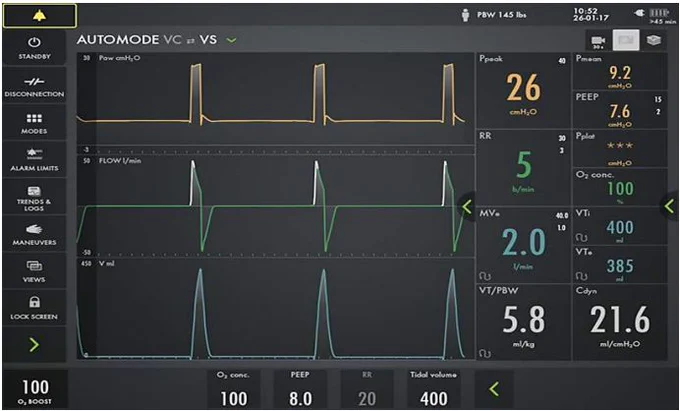Screen dimensions: 680x411
Task: Open Trends & Logs
Action: coord(34,198)
